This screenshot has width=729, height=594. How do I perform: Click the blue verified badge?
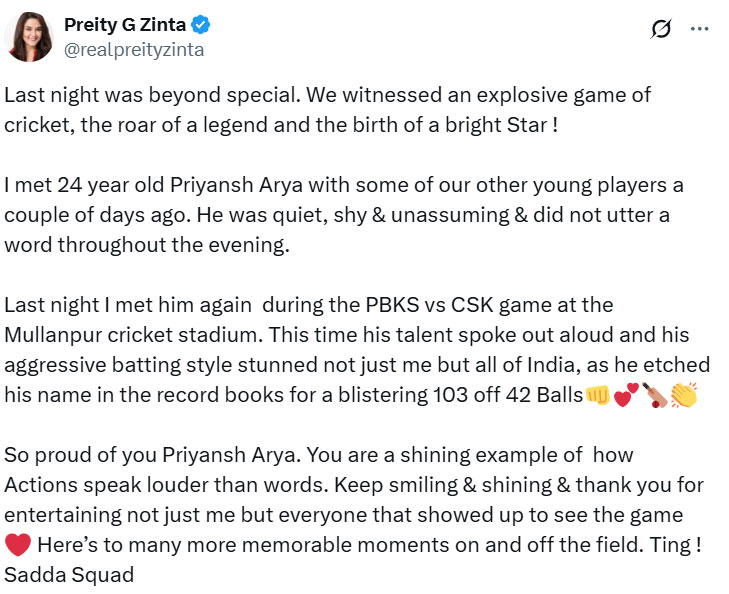[x=201, y=25]
